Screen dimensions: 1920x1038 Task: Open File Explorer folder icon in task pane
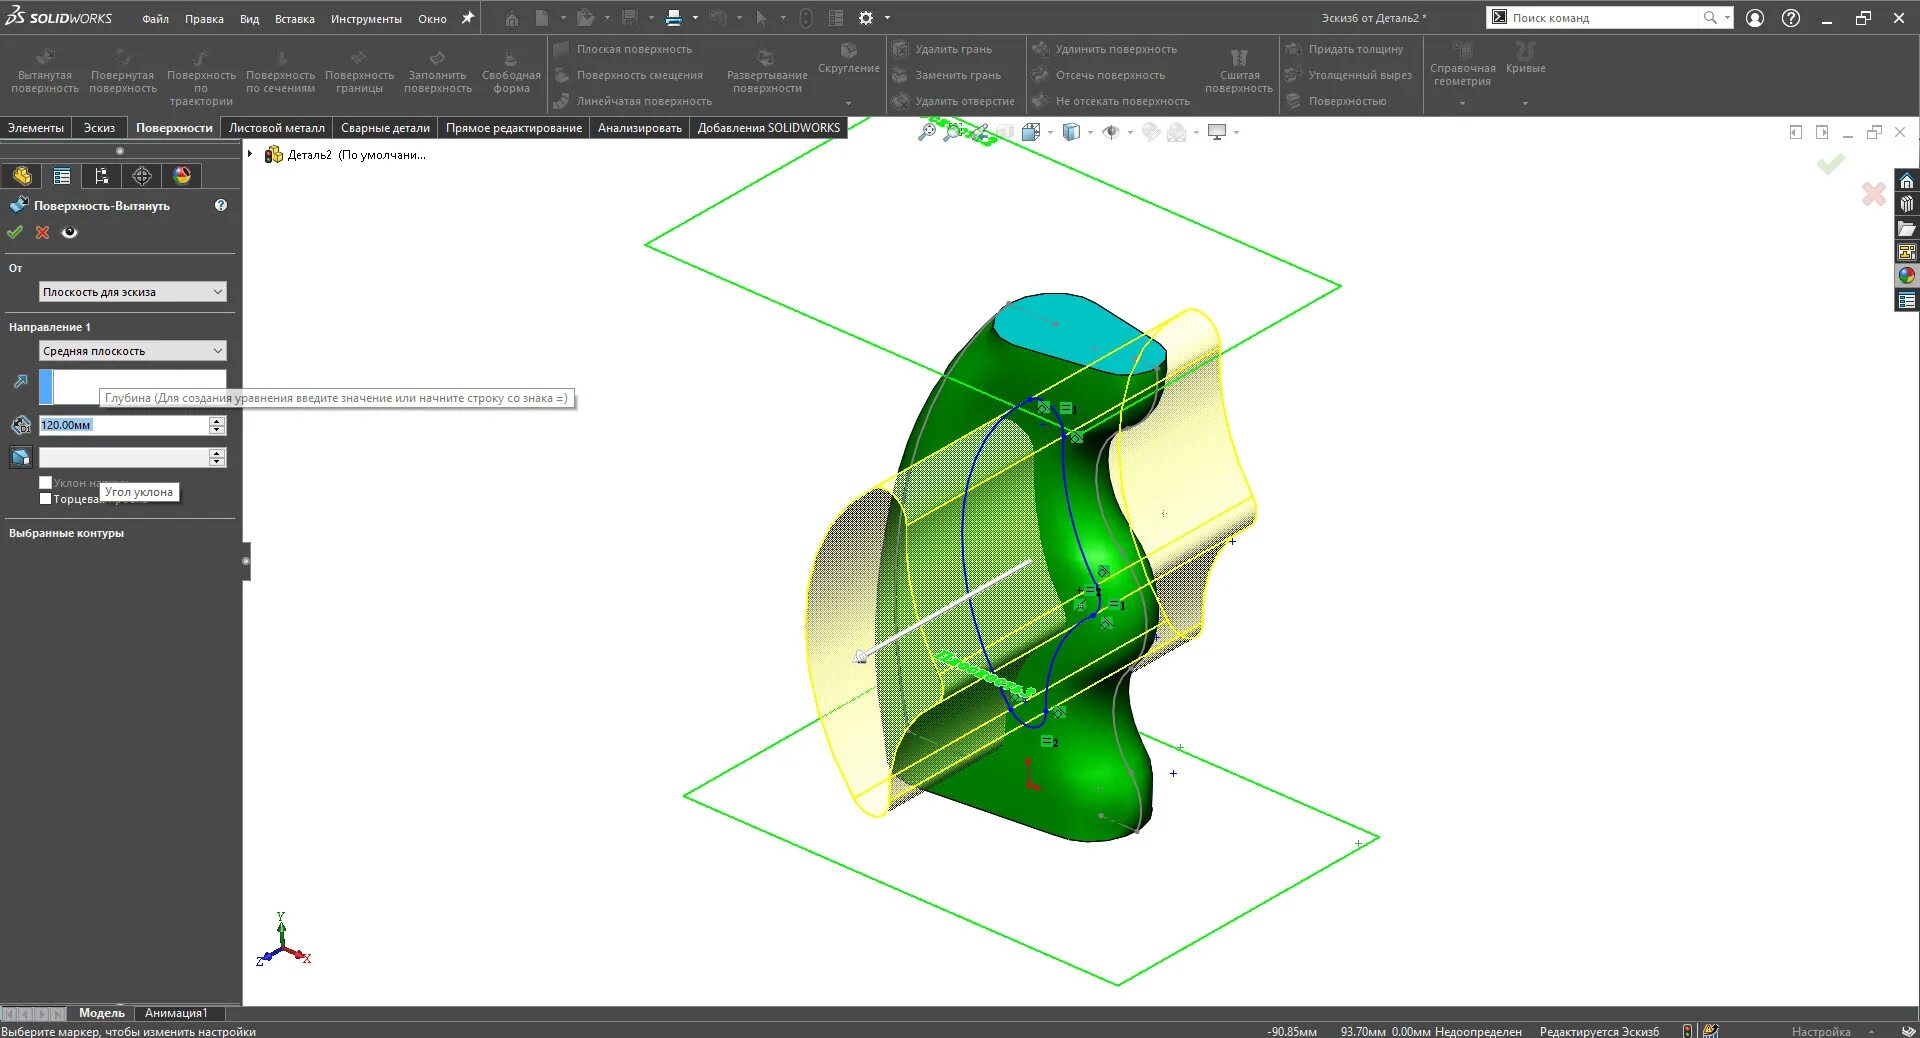click(x=1907, y=228)
